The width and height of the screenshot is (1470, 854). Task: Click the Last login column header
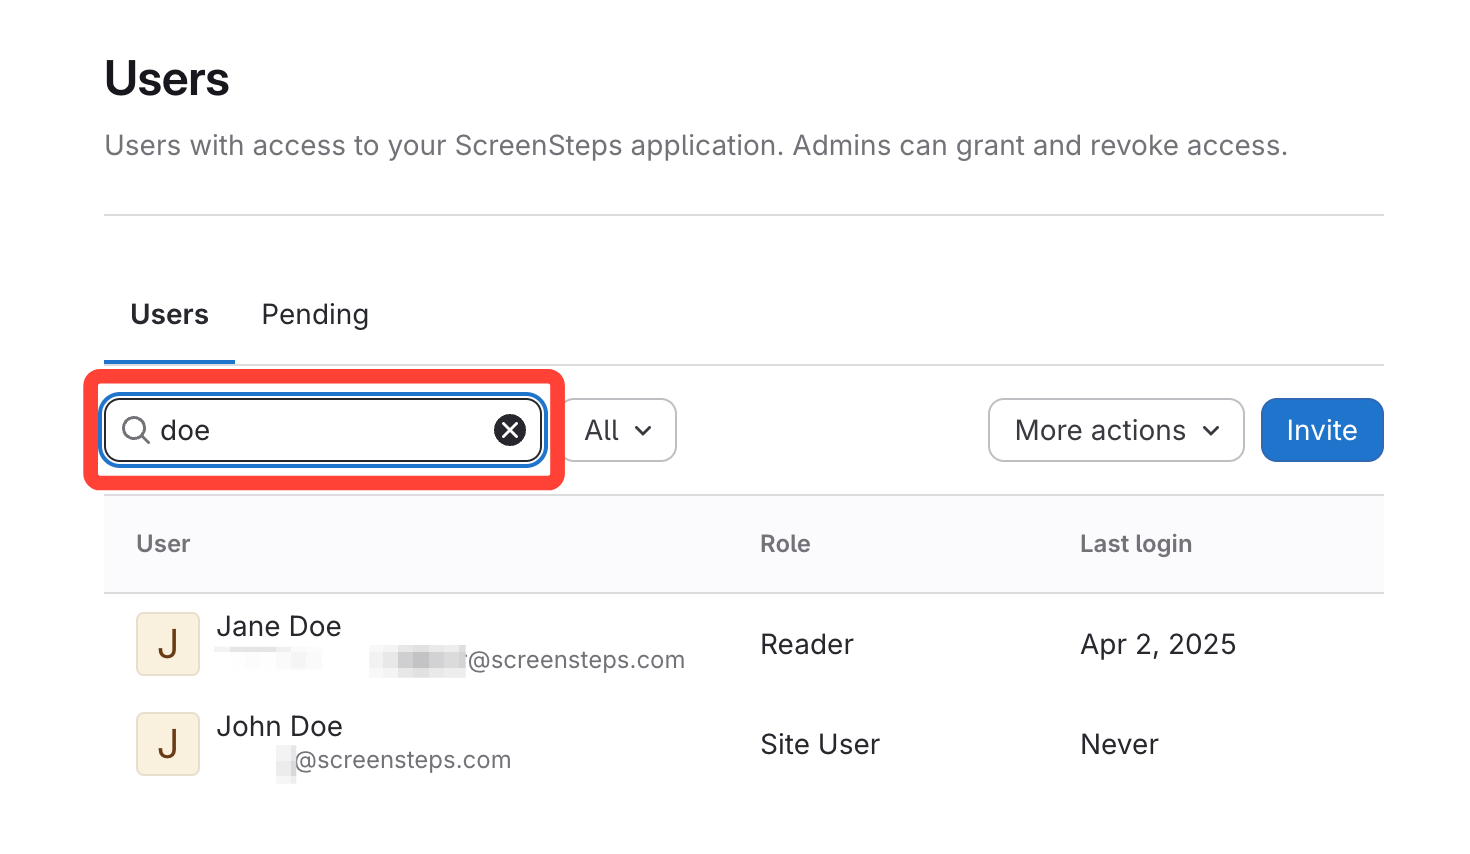click(x=1136, y=544)
